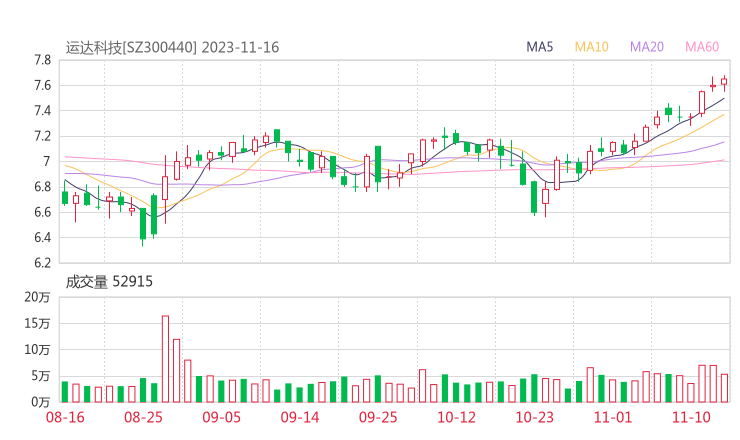The width and height of the screenshot is (740, 440).
Task: Click the 6.4 price axis value
Action: click(x=42, y=237)
